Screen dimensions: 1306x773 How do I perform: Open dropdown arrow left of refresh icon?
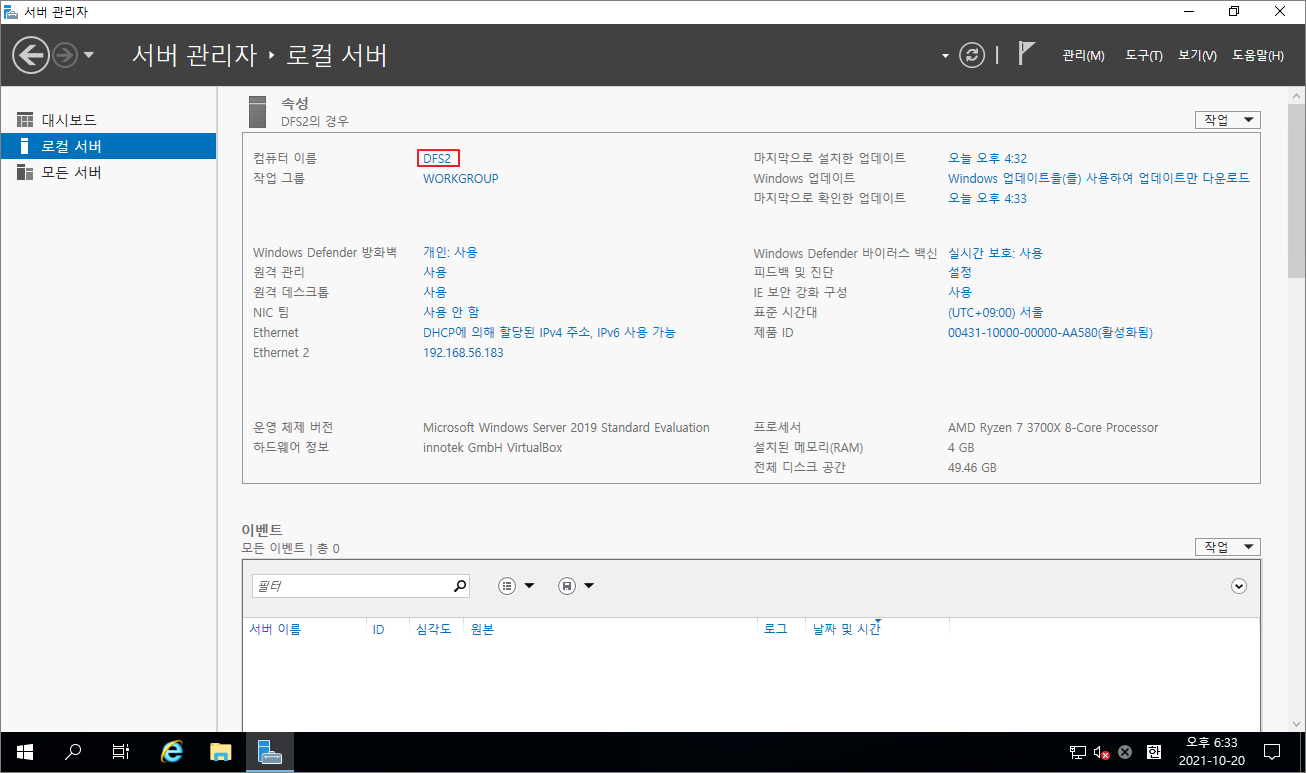(945, 56)
